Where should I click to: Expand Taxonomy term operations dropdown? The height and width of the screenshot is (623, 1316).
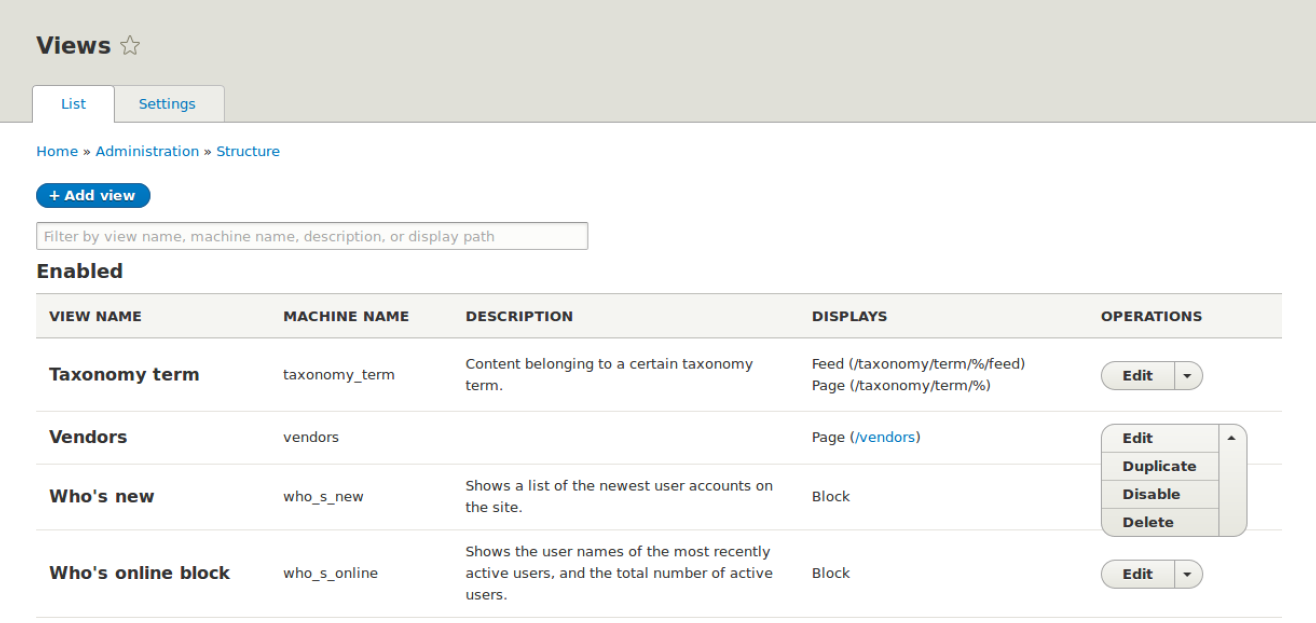1189,375
